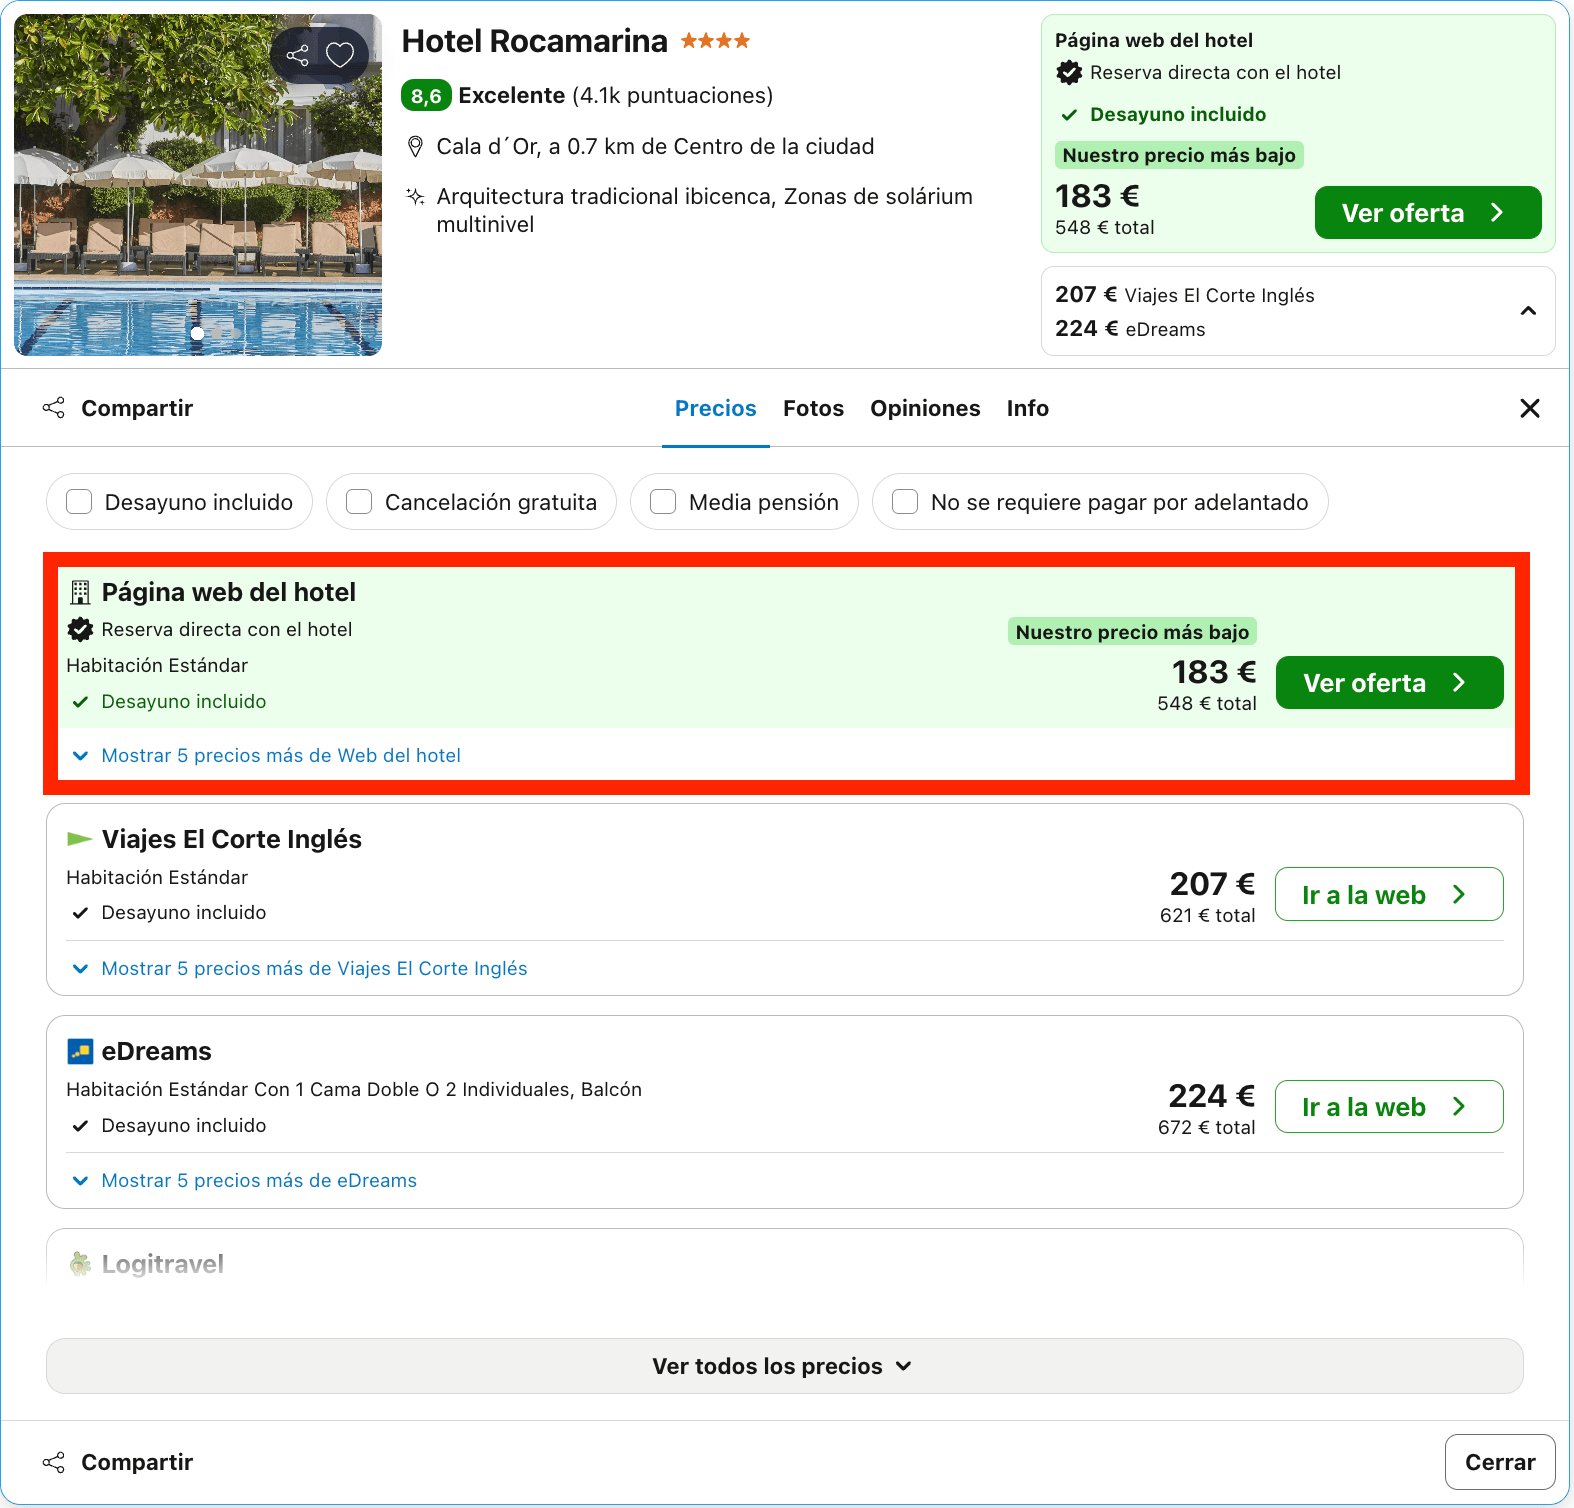Click the sparkle highlights icon
Image resolution: width=1574 pixels, height=1508 pixels.
point(415,196)
